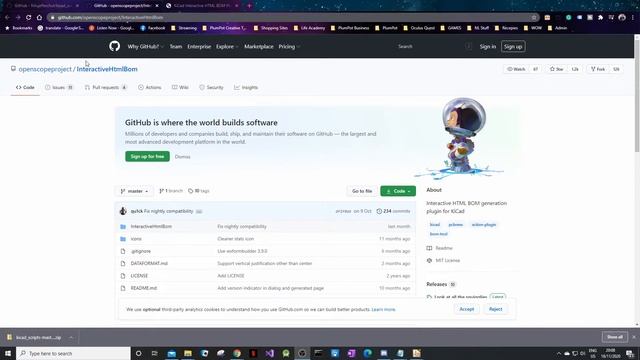This screenshot has width=640, height=360.
Task: Open the notification center icon in system tray
Action: pyautogui.click(x=630, y=353)
